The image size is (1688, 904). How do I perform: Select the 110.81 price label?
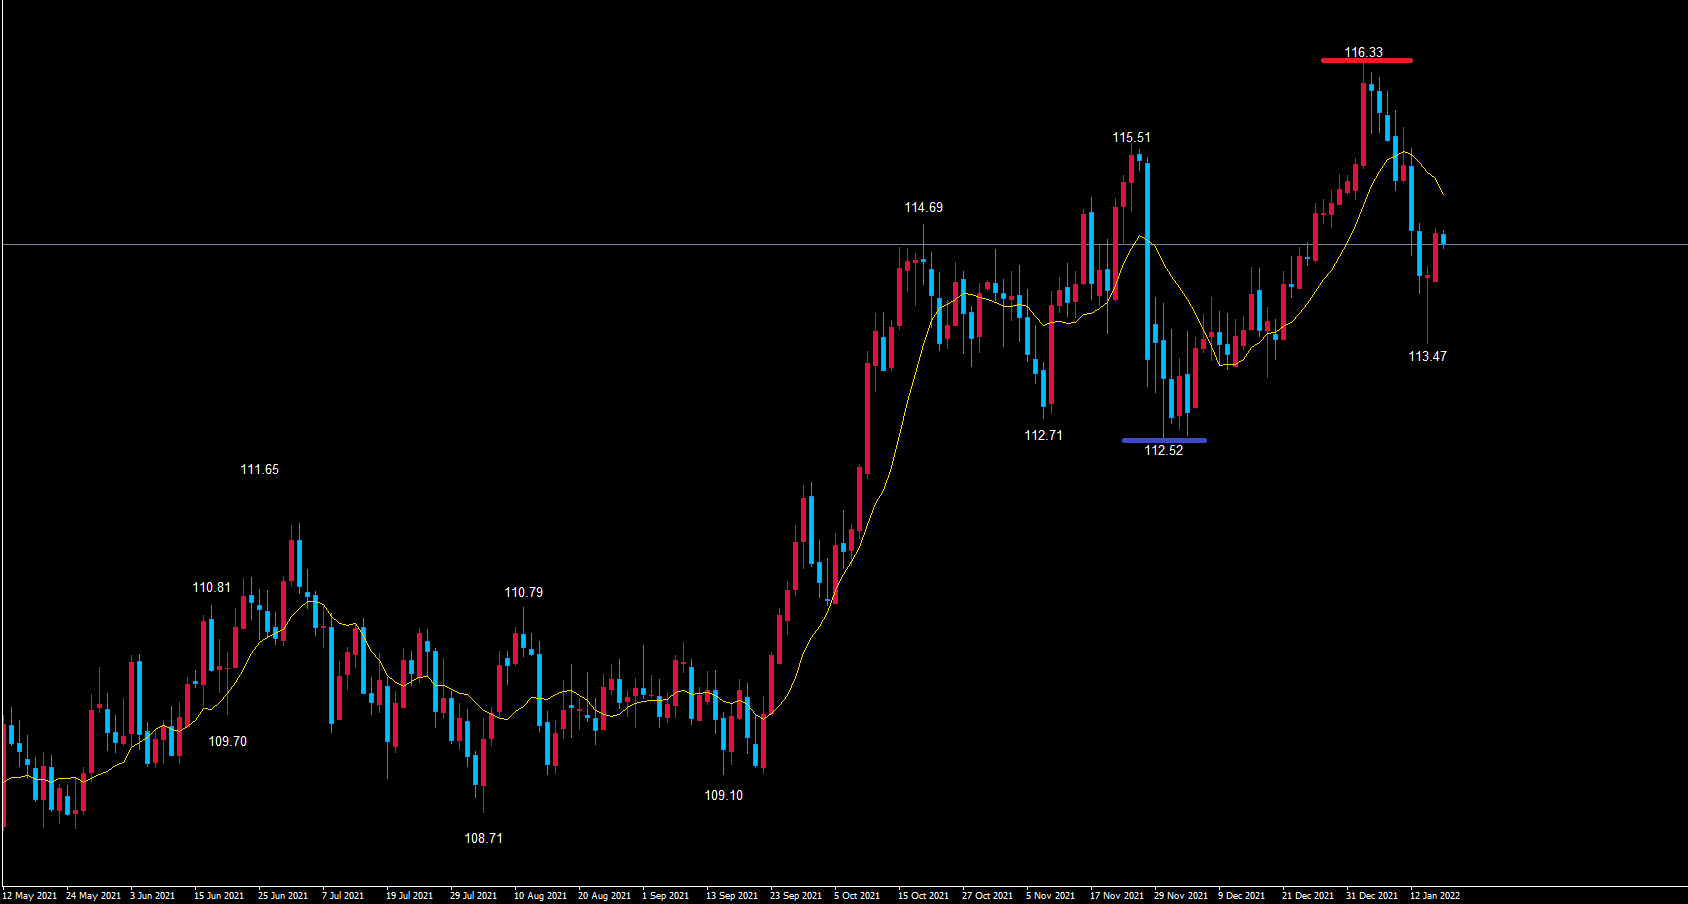(x=211, y=588)
